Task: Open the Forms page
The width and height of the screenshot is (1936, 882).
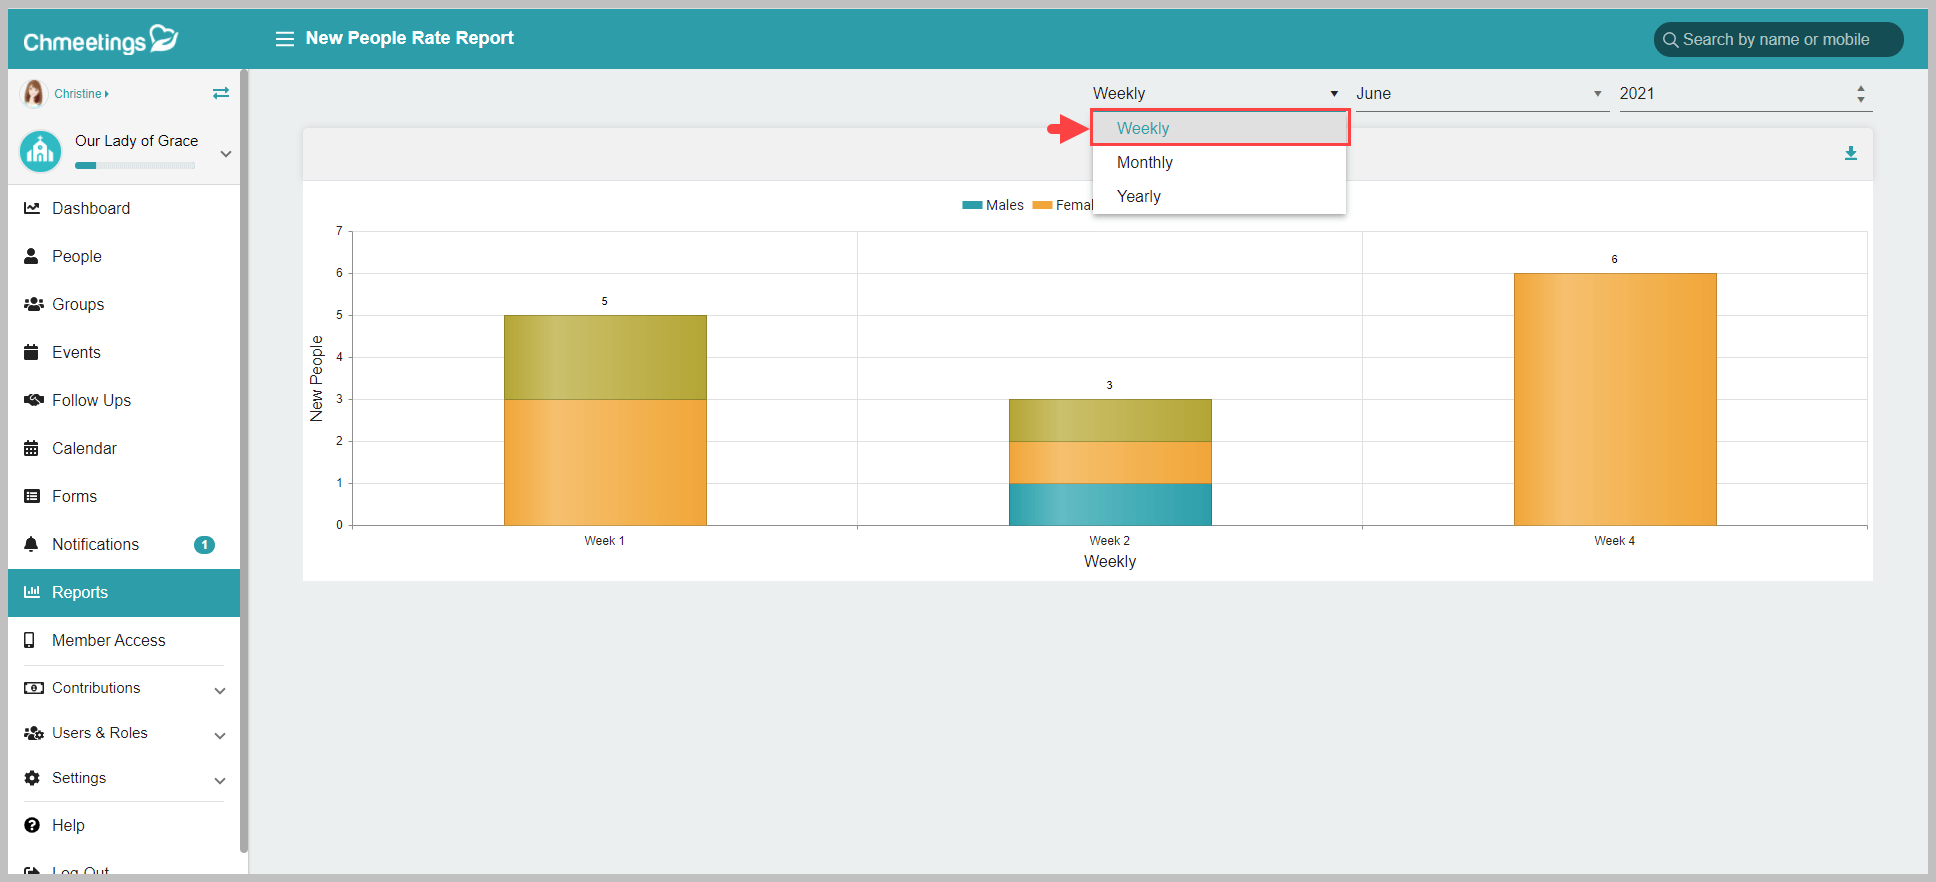Action: [74, 496]
